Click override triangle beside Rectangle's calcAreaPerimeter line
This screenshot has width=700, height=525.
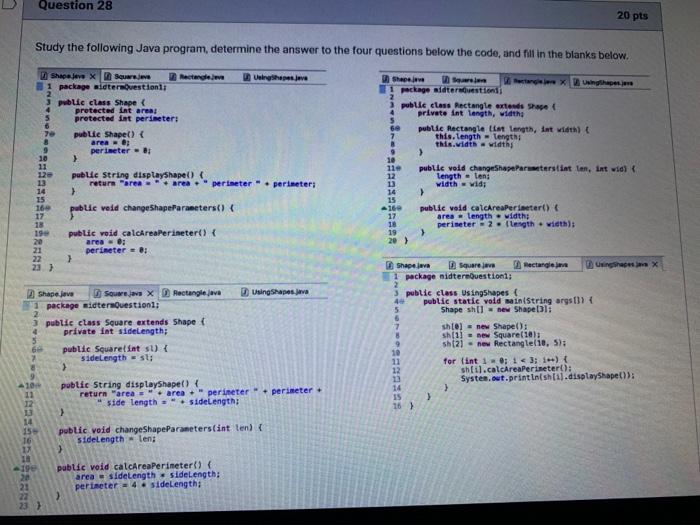coord(384,208)
